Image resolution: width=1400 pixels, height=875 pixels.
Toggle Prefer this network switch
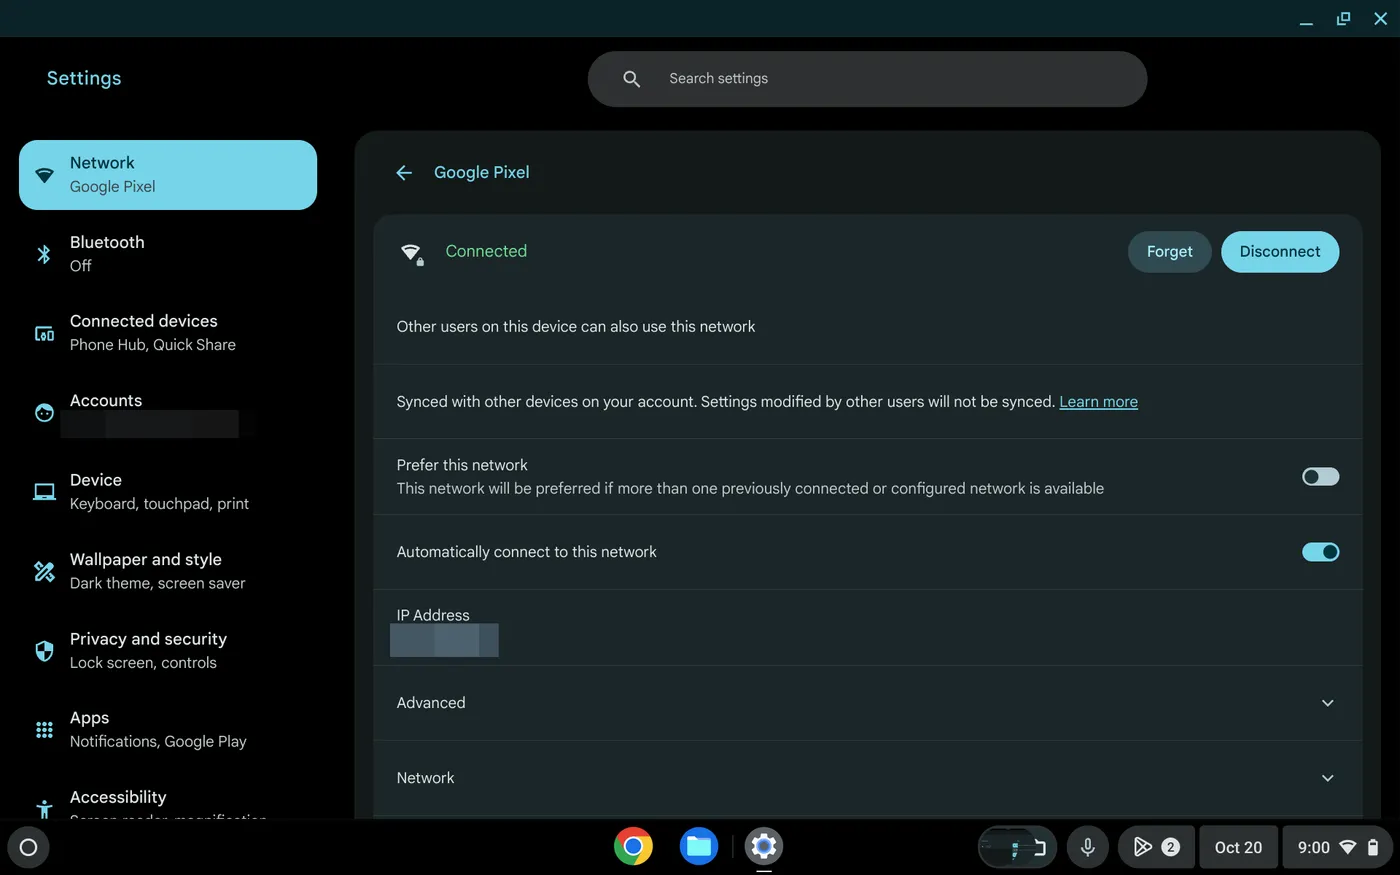pyautogui.click(x=1320, y=477)
